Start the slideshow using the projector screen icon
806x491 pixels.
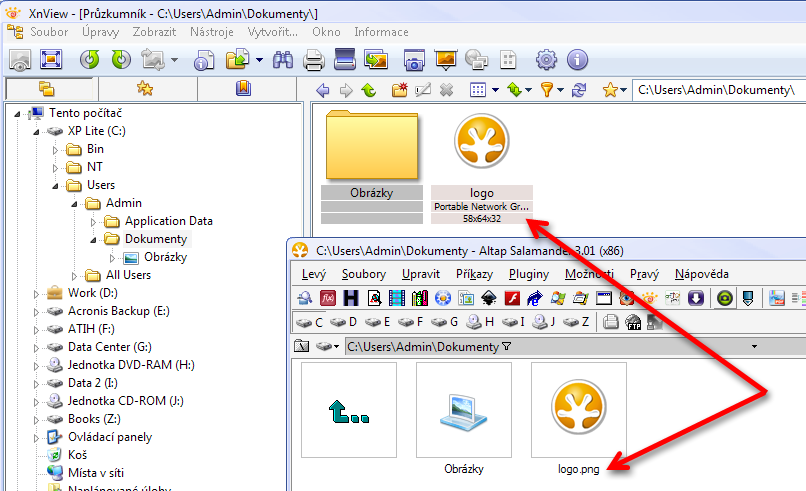tap(446, 60)
